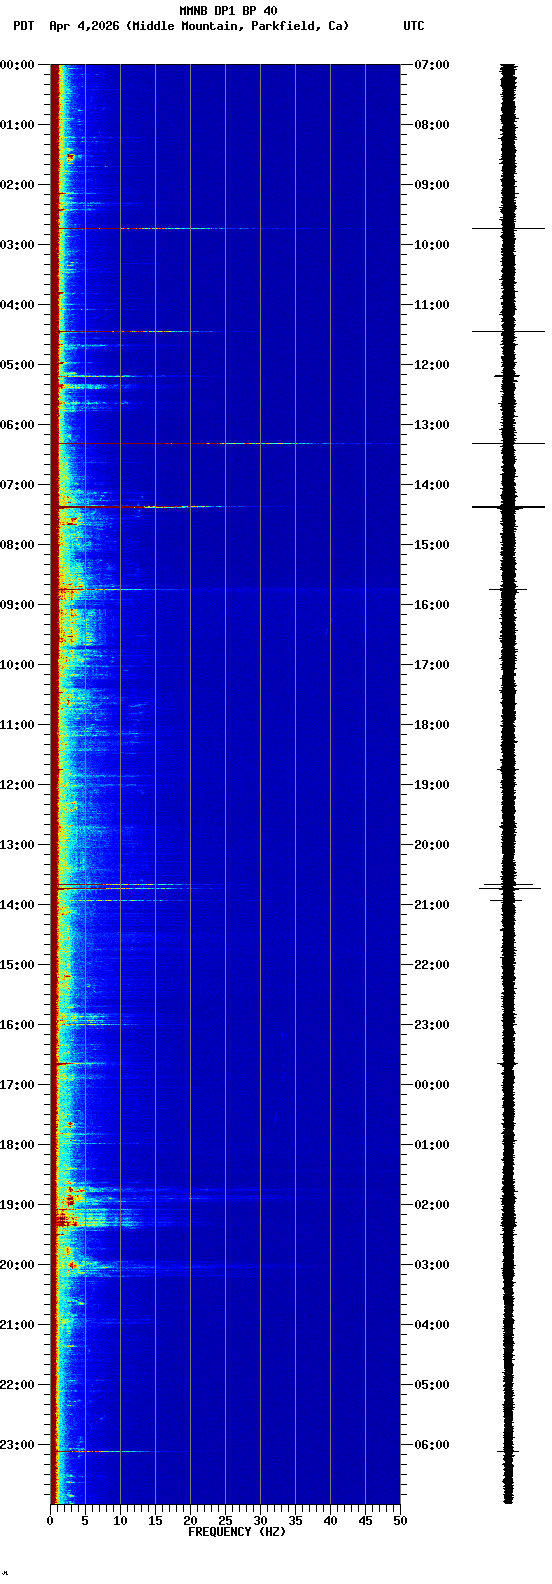552x1584 pixels.
Task: Click the 12:00 label on the PDT axis
Action: click(x=17, y=785)
